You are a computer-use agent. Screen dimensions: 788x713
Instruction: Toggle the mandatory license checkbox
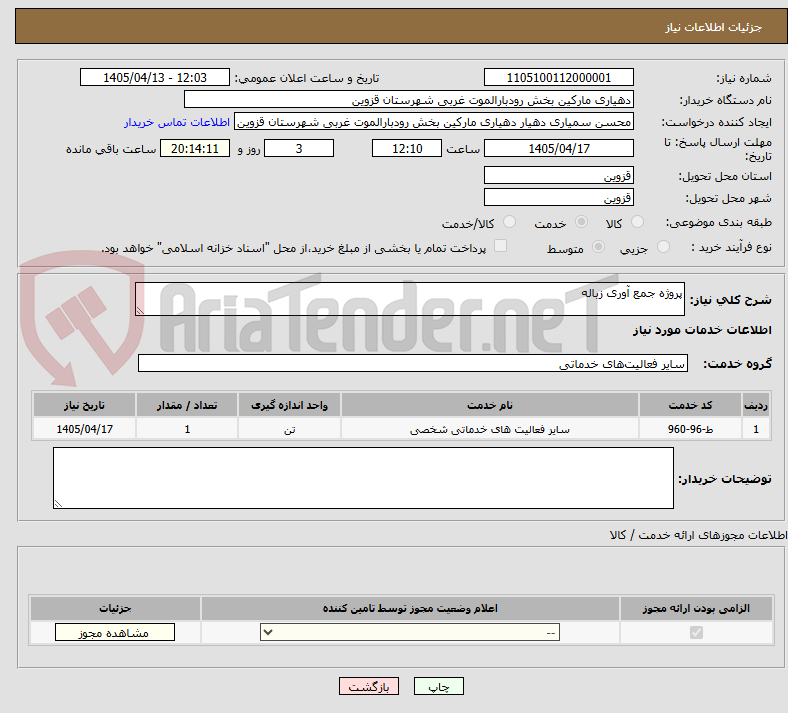[696, 632]
